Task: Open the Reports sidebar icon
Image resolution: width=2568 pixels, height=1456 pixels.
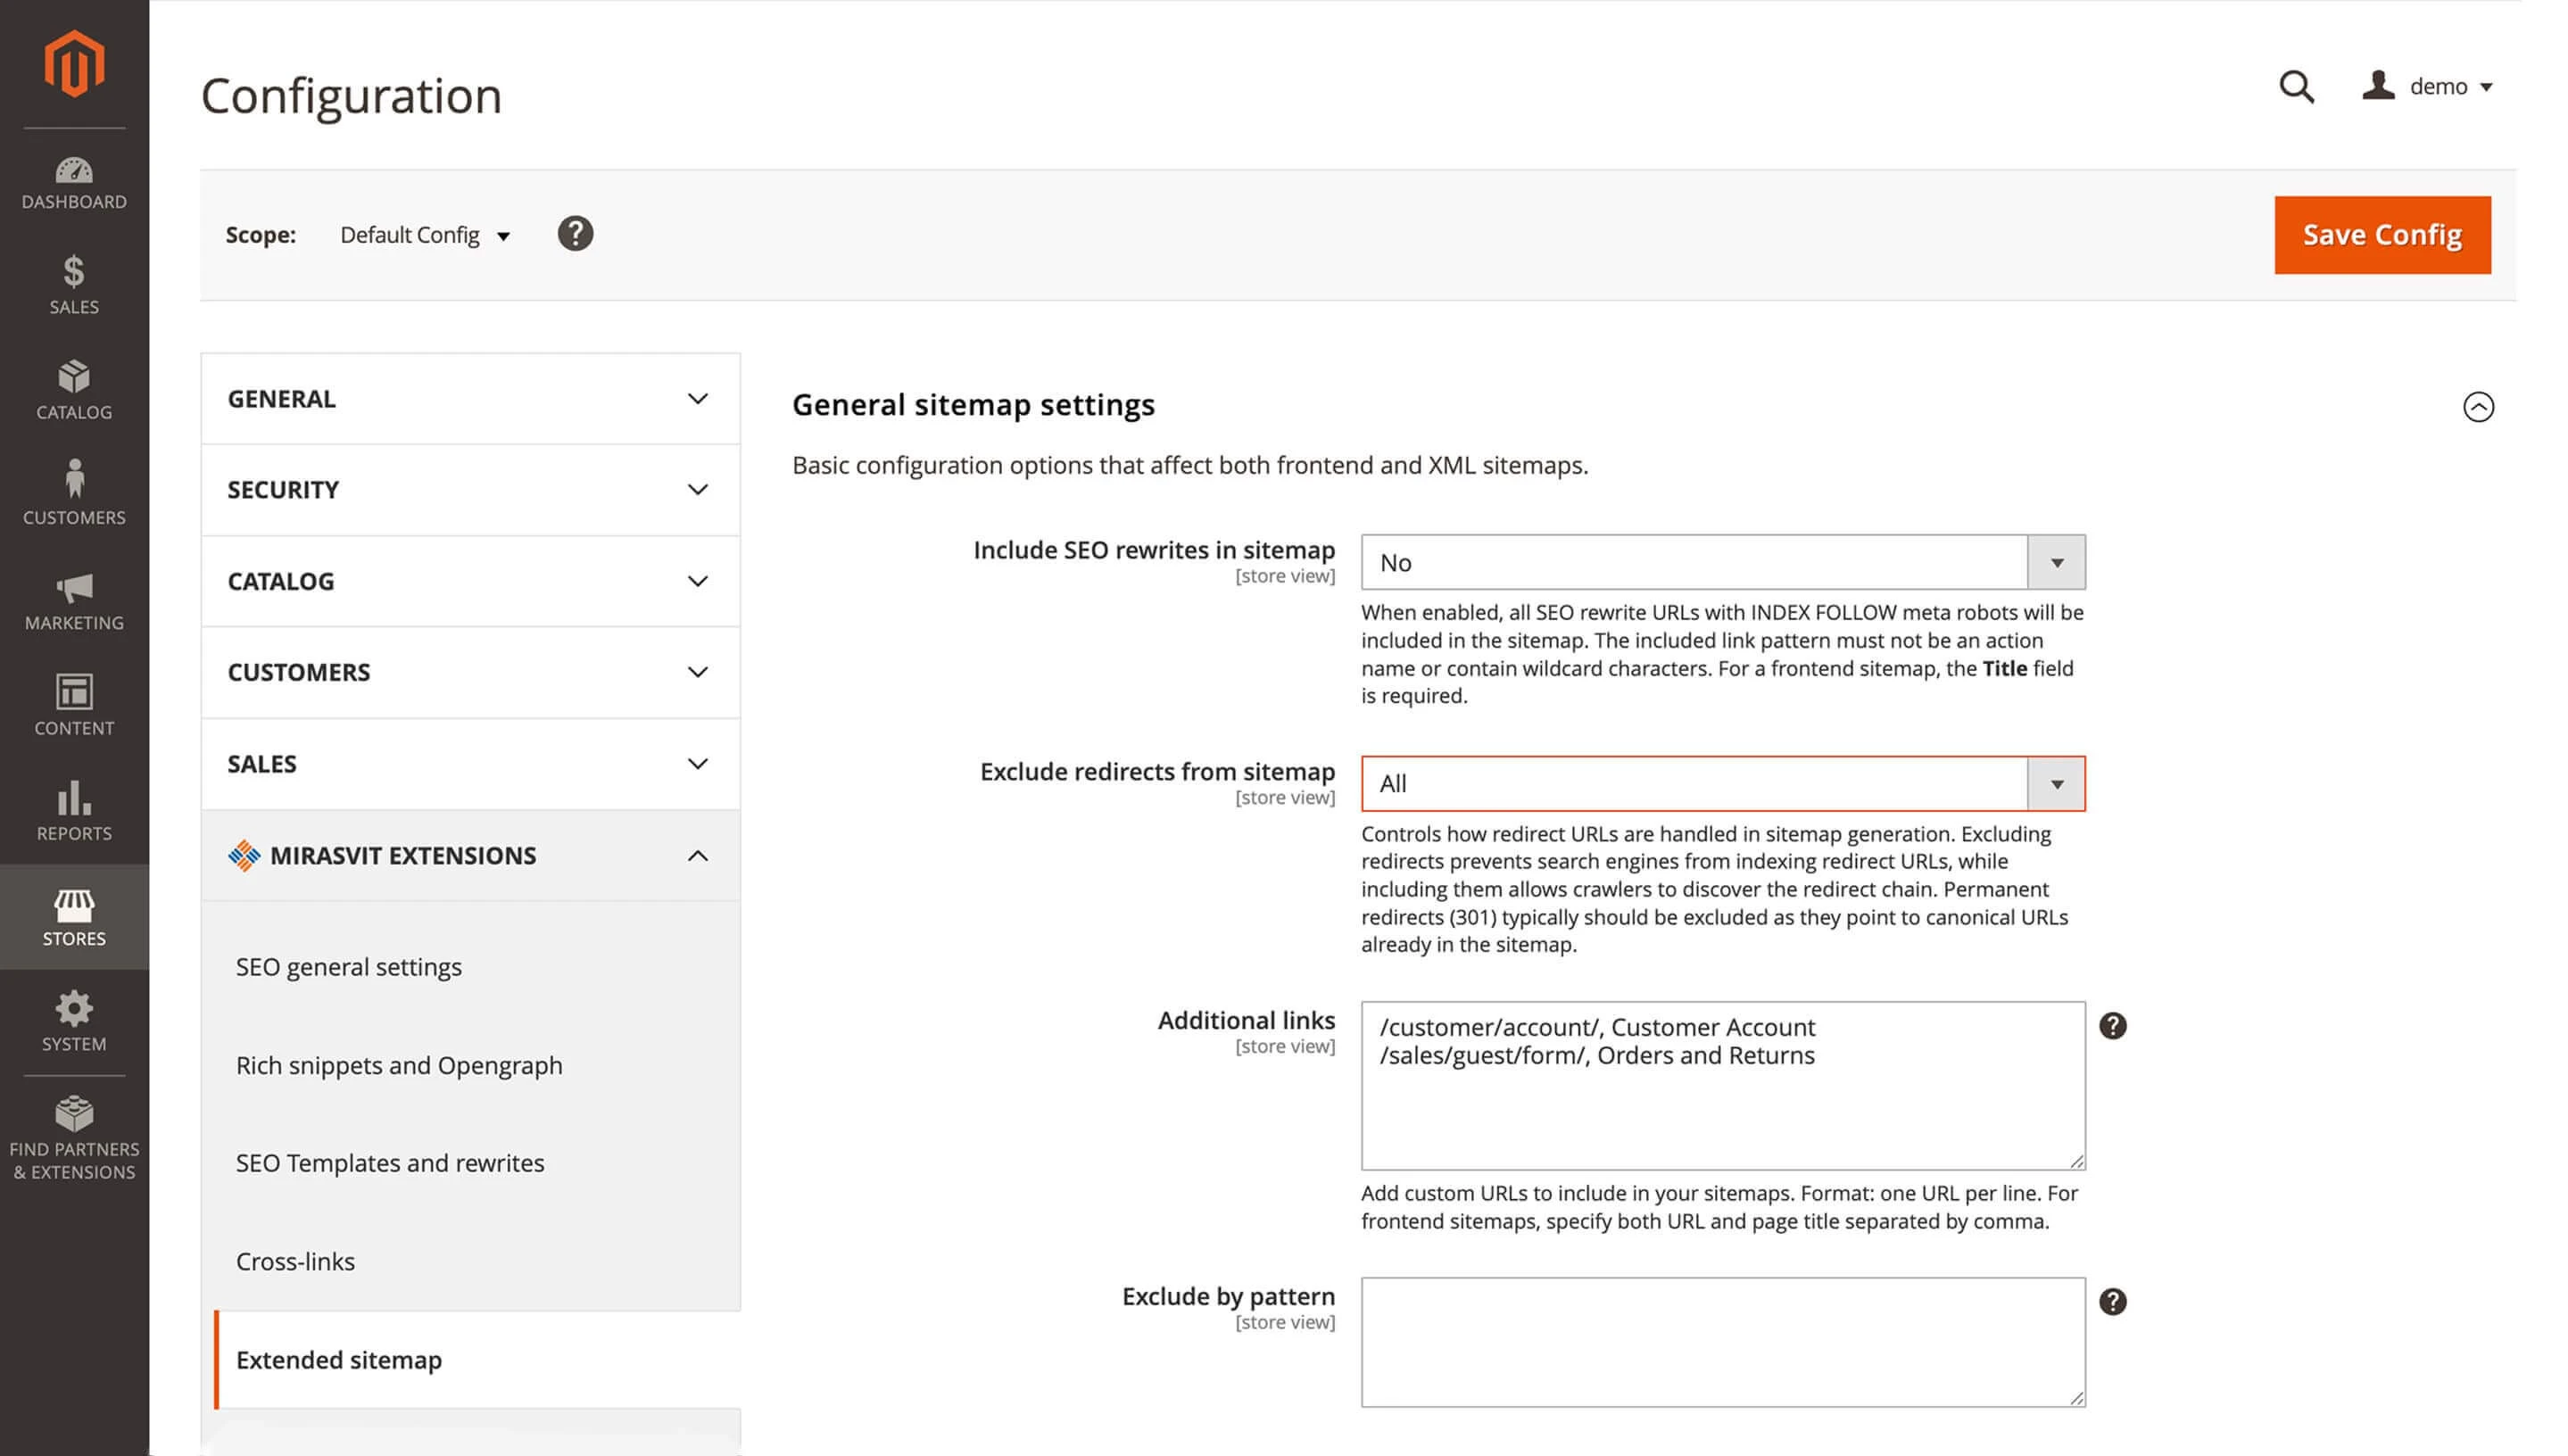Action: 73,810
